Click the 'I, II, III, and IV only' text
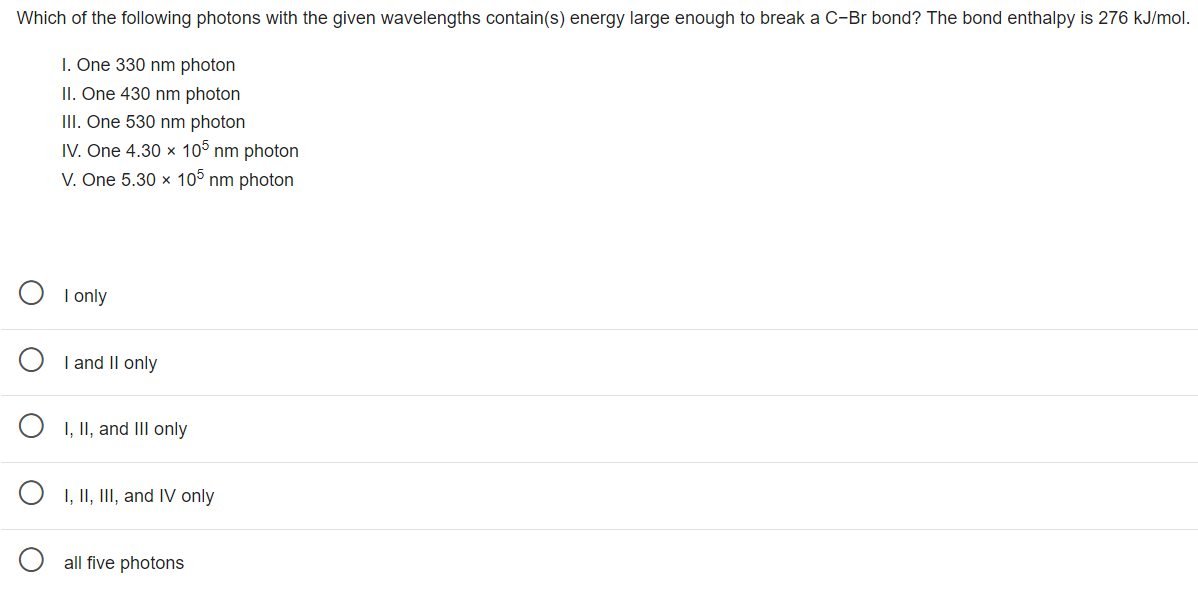 (138, 495)
